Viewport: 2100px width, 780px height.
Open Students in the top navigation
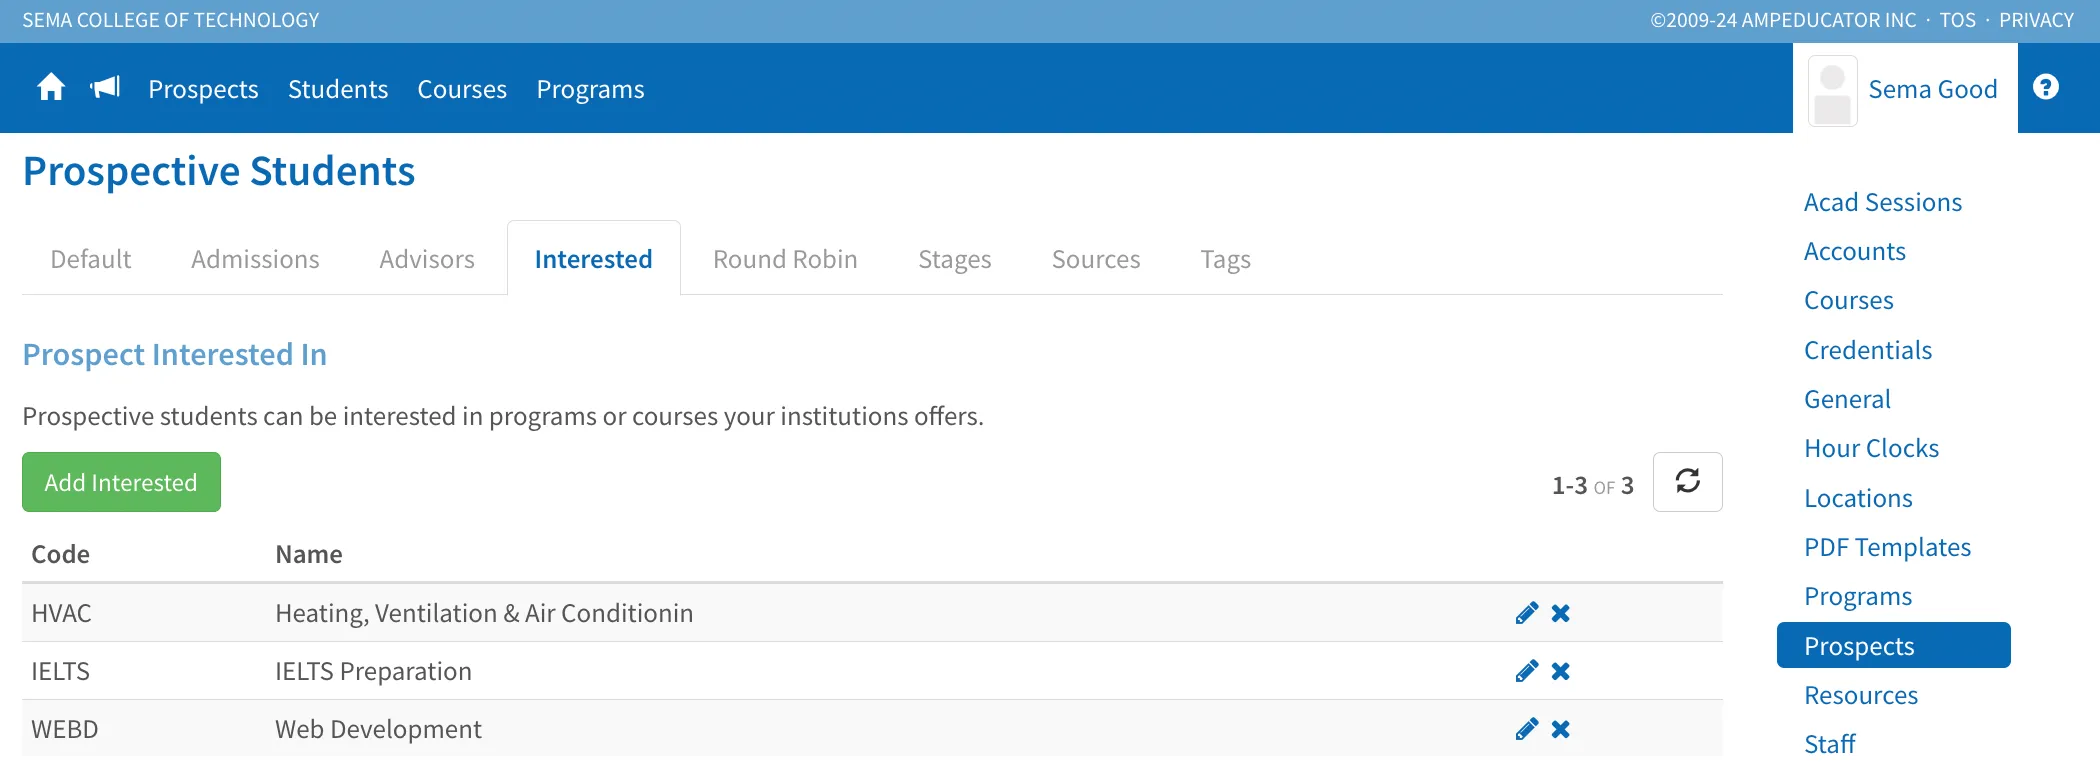click(x=338, y=89)
